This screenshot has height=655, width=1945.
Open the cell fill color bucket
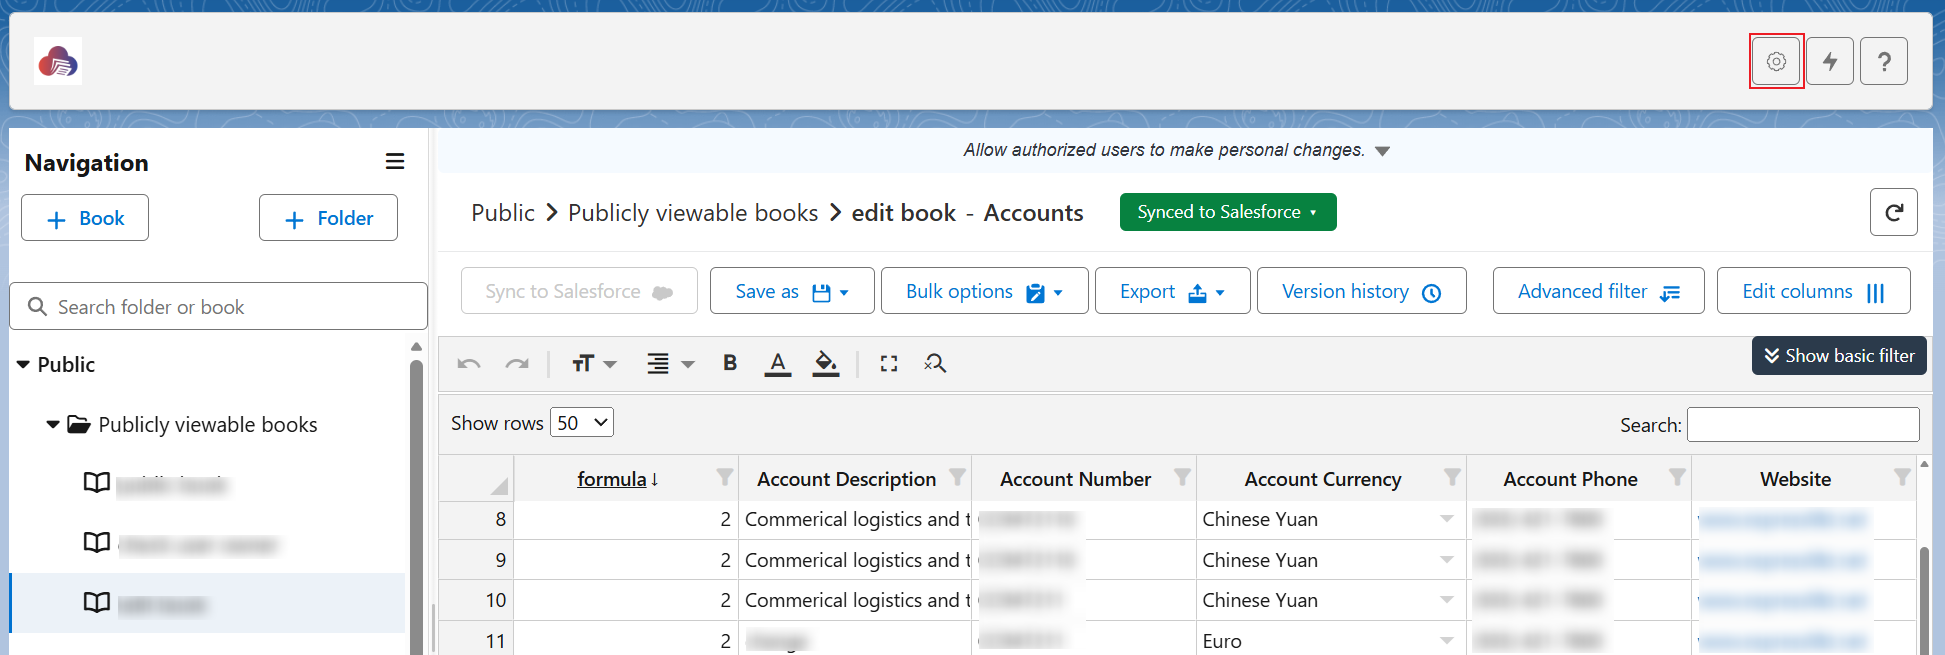tap(825, 364)
